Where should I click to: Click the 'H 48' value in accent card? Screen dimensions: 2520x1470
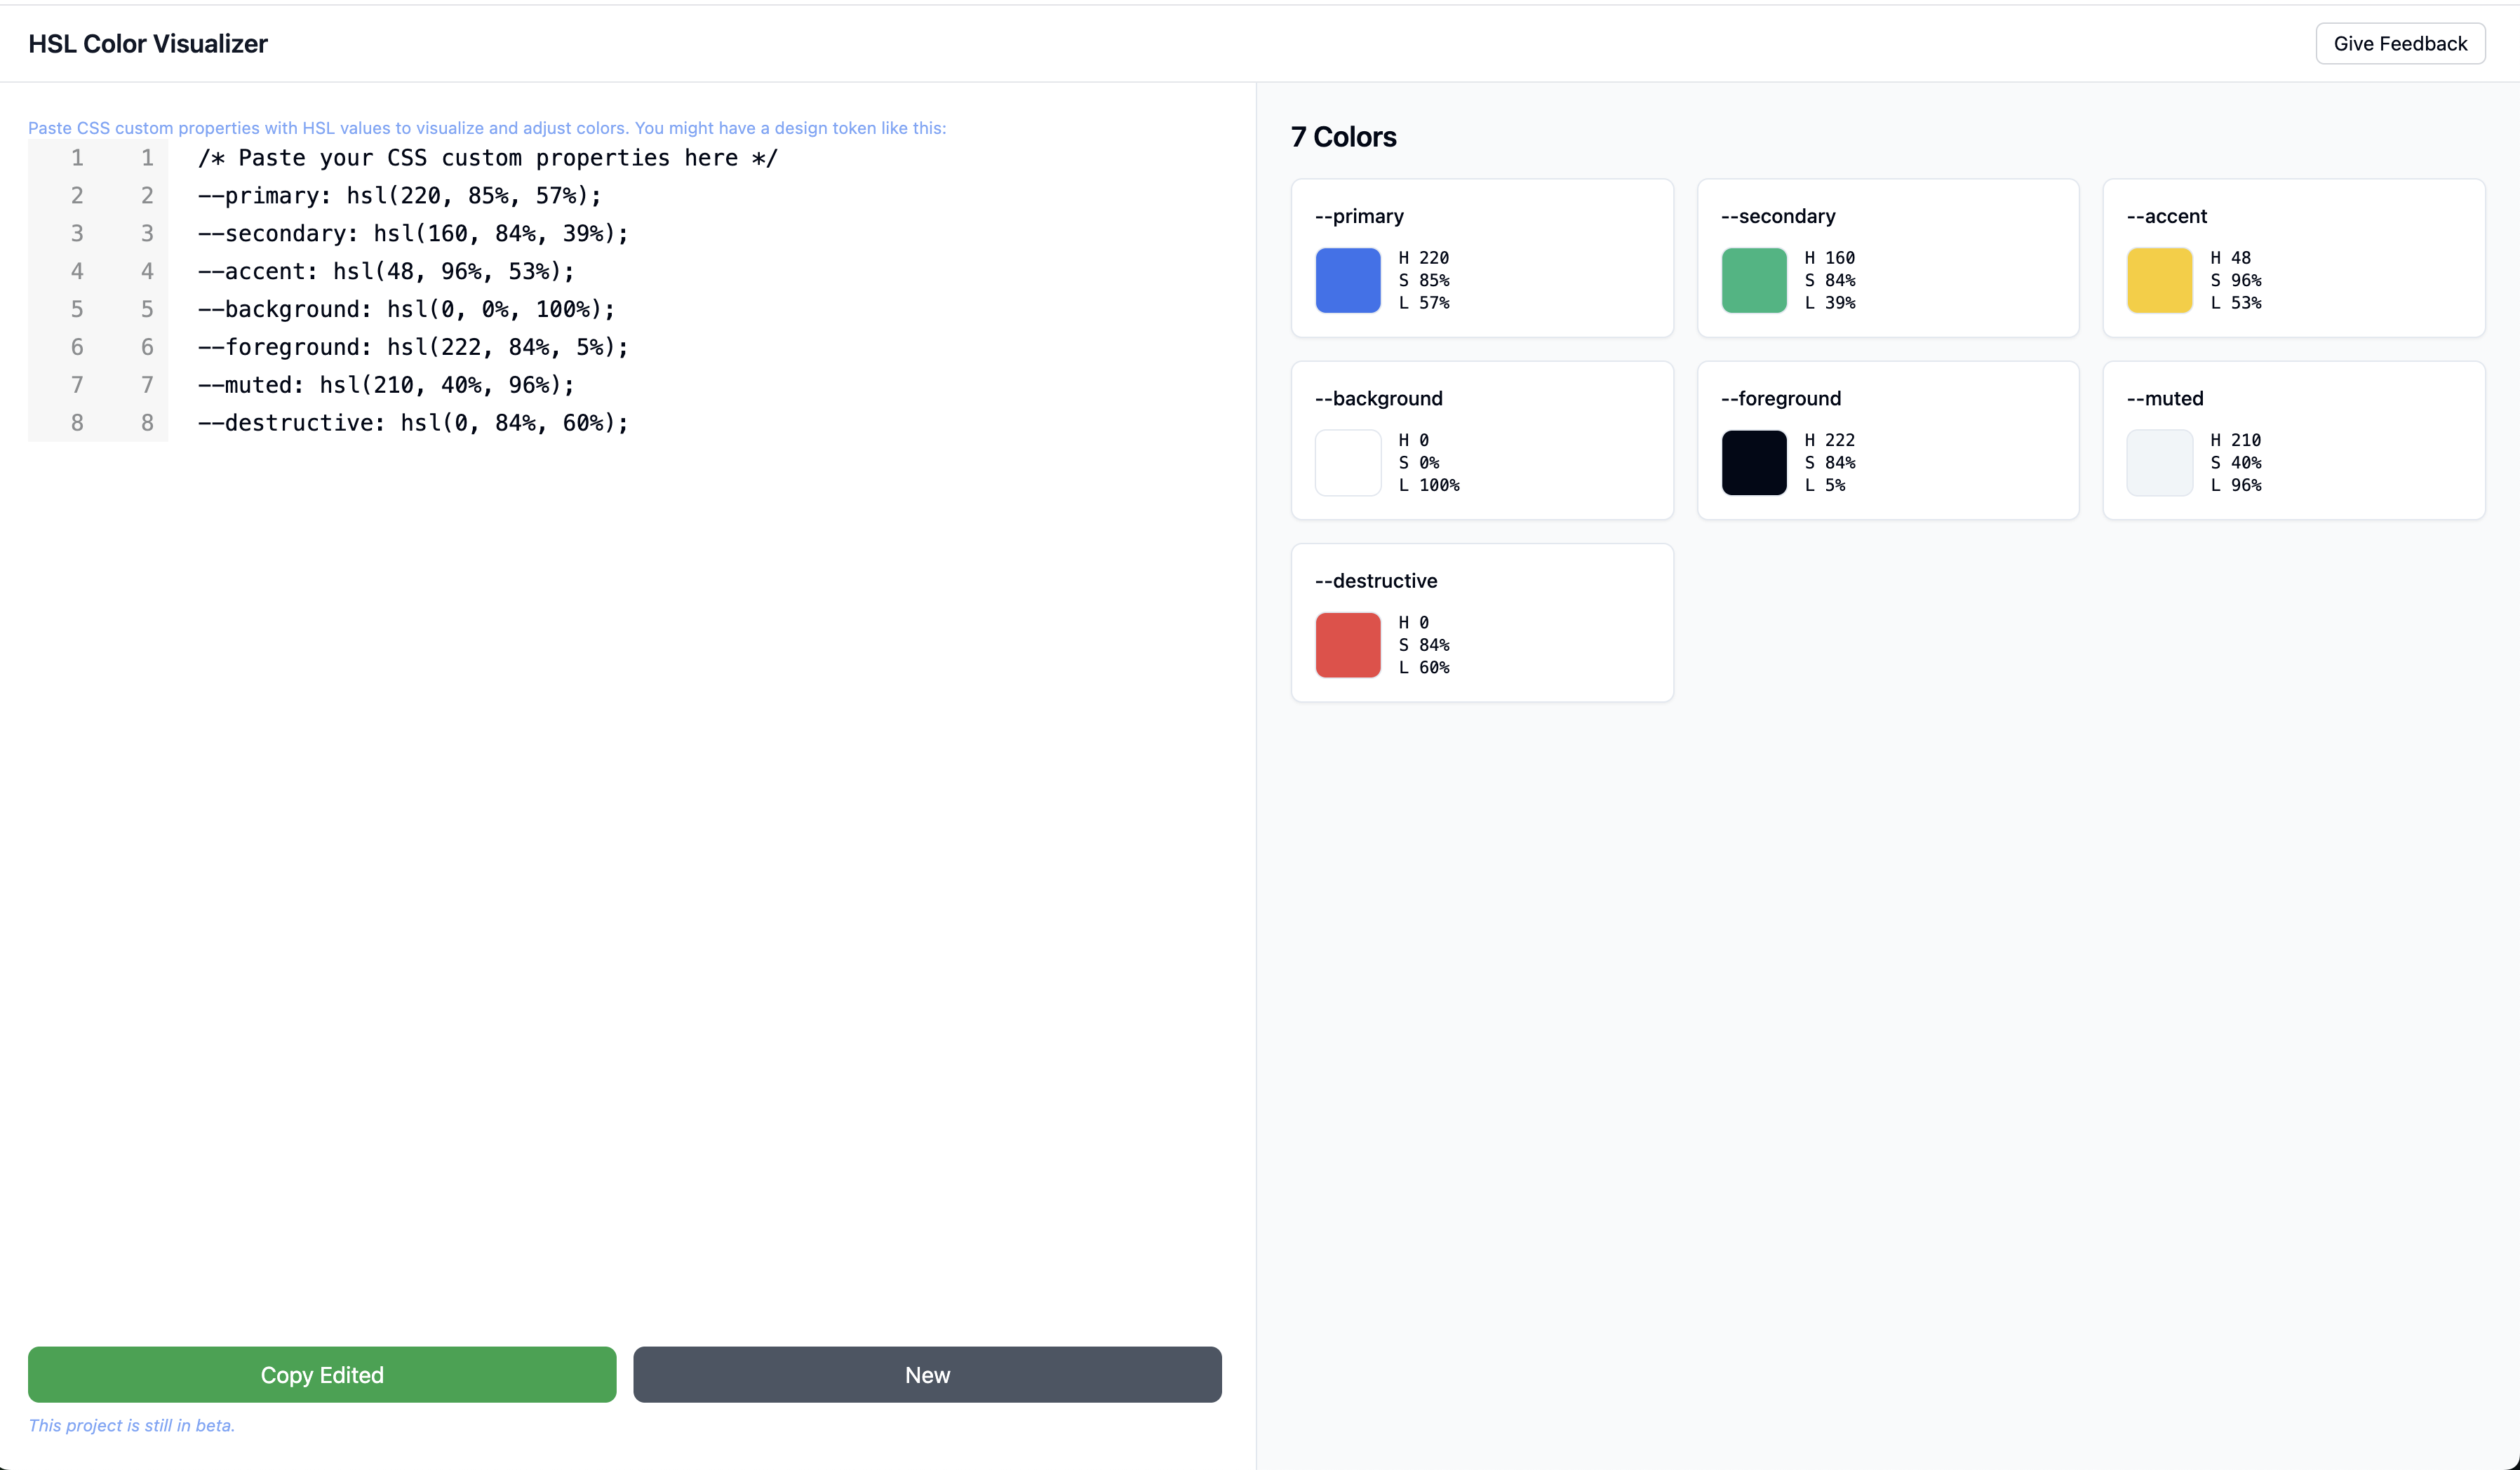pyautogui.click(x=2231, y=258)
